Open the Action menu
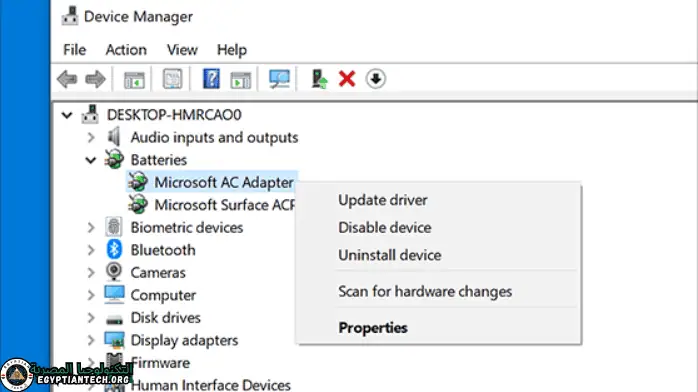Viewport: 698px width, 392px height. pyautogui.click(x=126, y=50)
